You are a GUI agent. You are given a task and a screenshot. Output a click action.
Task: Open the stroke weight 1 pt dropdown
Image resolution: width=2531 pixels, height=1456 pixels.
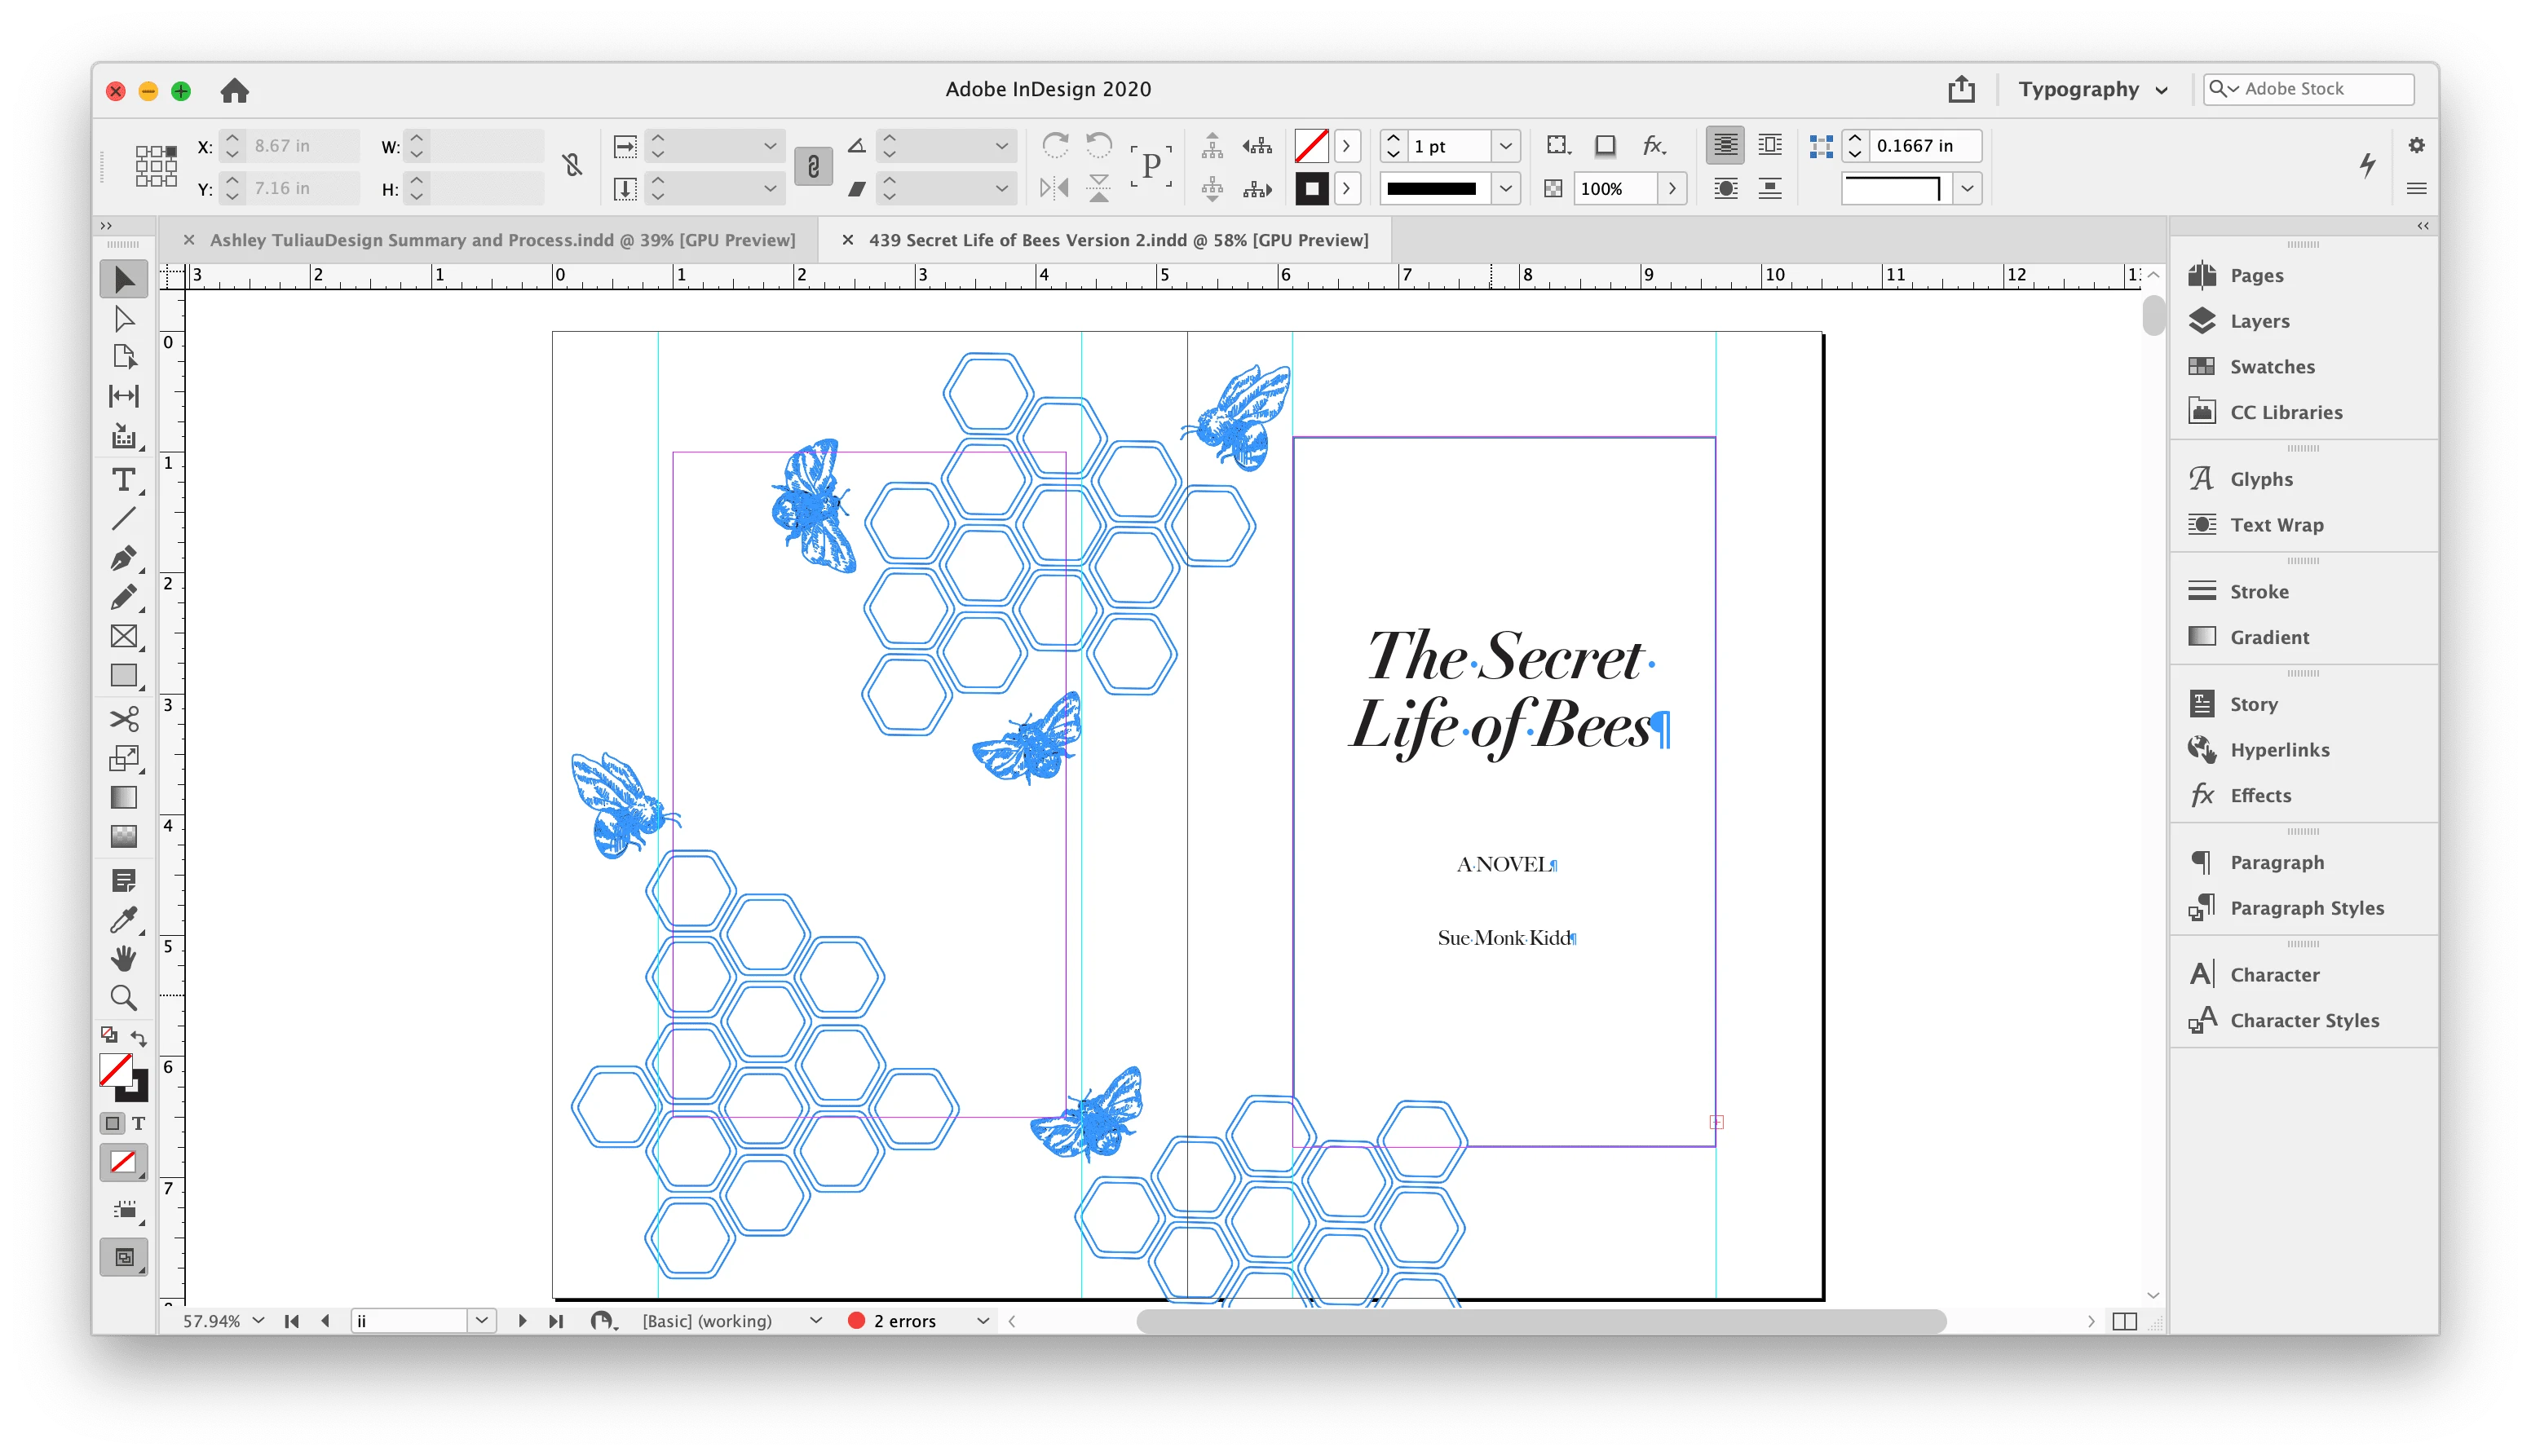tap(1505, 146)
